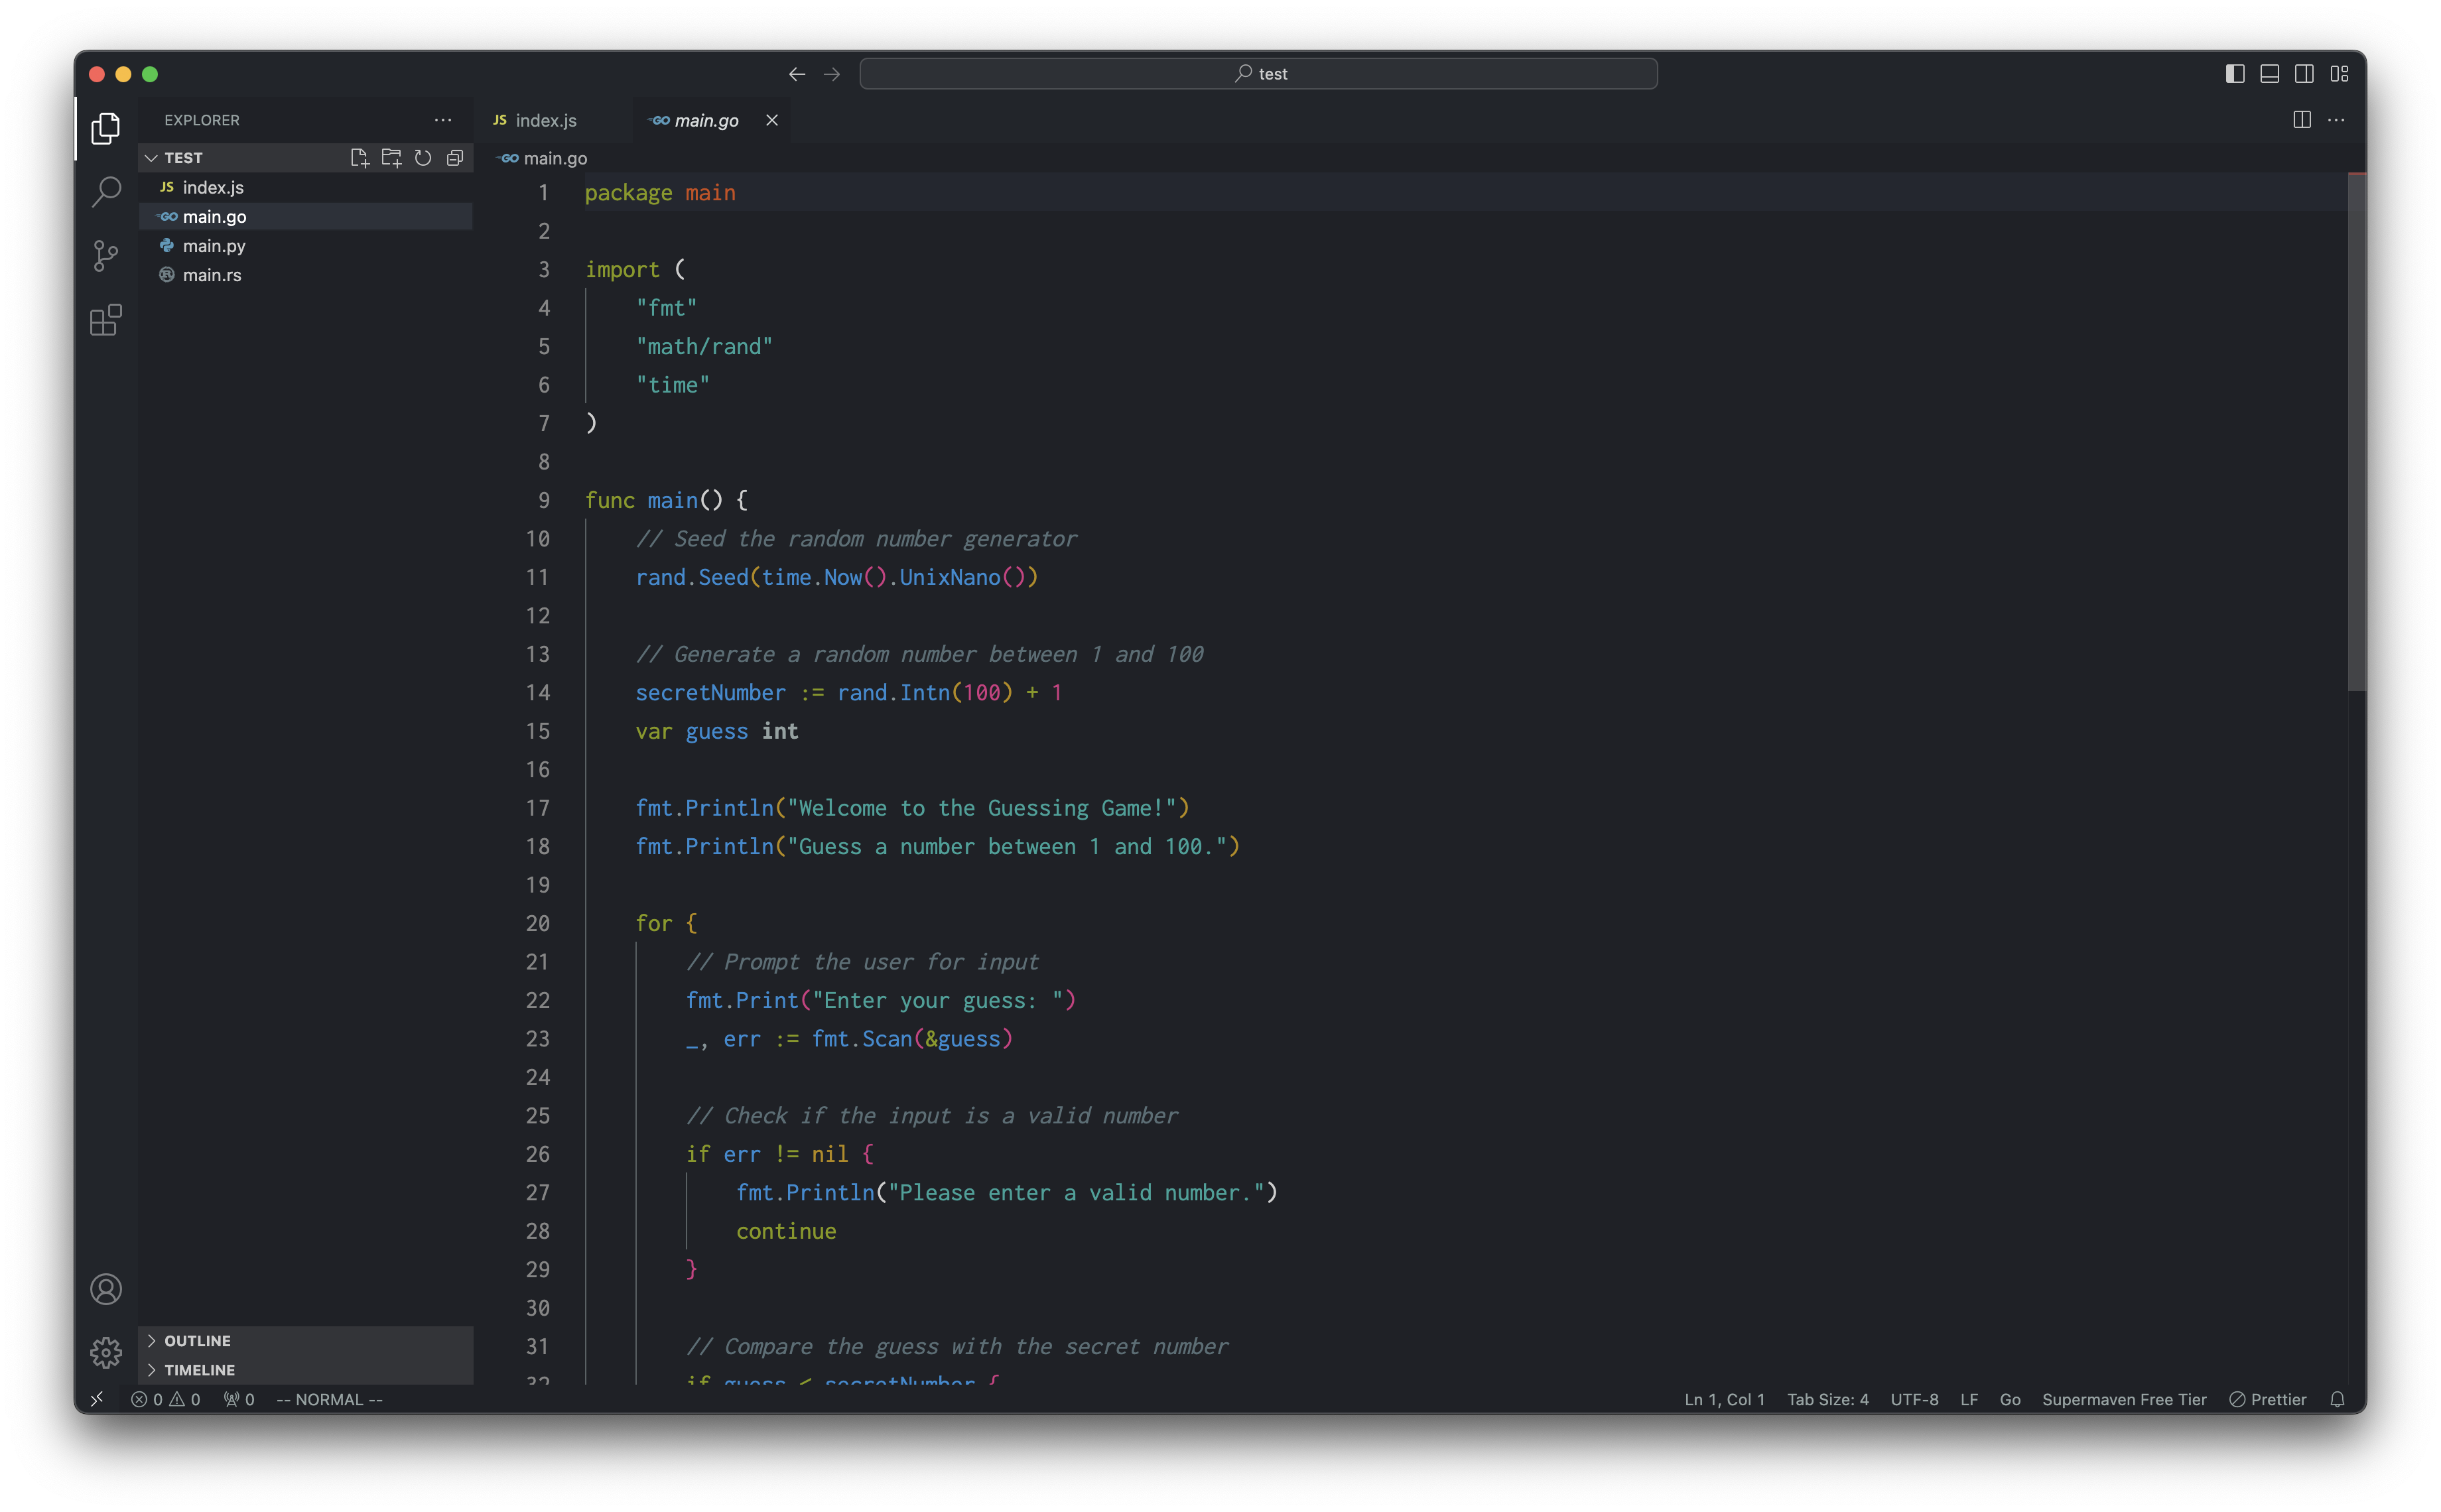Click the editor vertical scrollbar

pos(2356,432)
